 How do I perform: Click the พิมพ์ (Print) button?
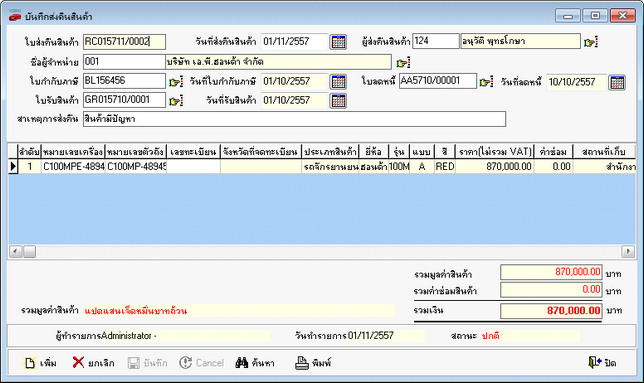(313, 363)
